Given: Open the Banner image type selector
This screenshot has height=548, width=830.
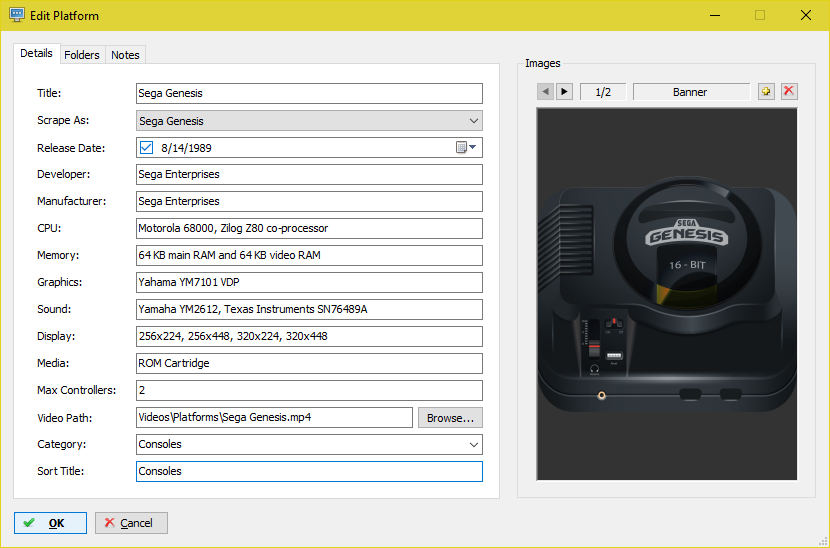Looking at the screenshot, I should (x=690, y=92).
